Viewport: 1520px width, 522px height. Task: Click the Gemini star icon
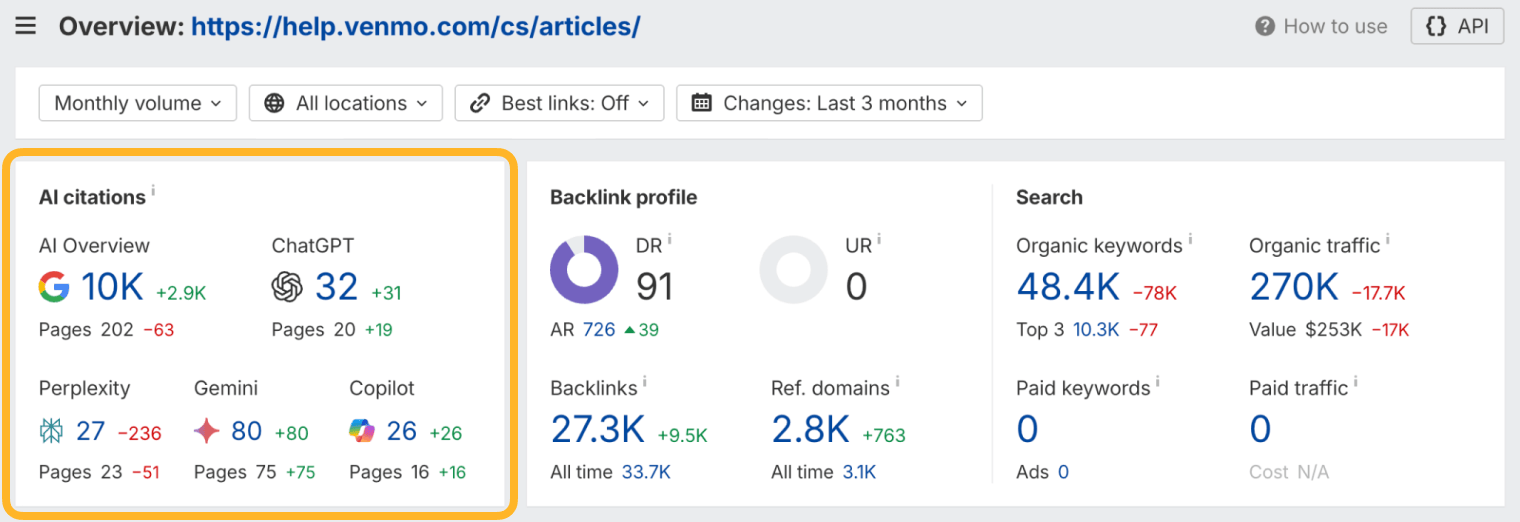click(x=207, y=431)
